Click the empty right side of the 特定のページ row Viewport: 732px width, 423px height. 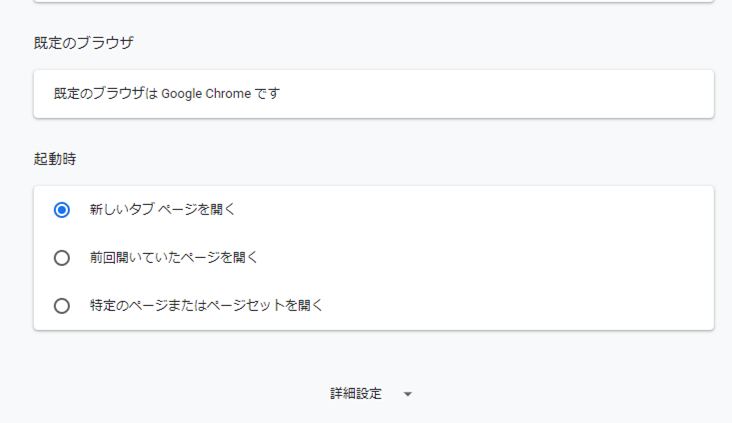[x=518, y=306]
